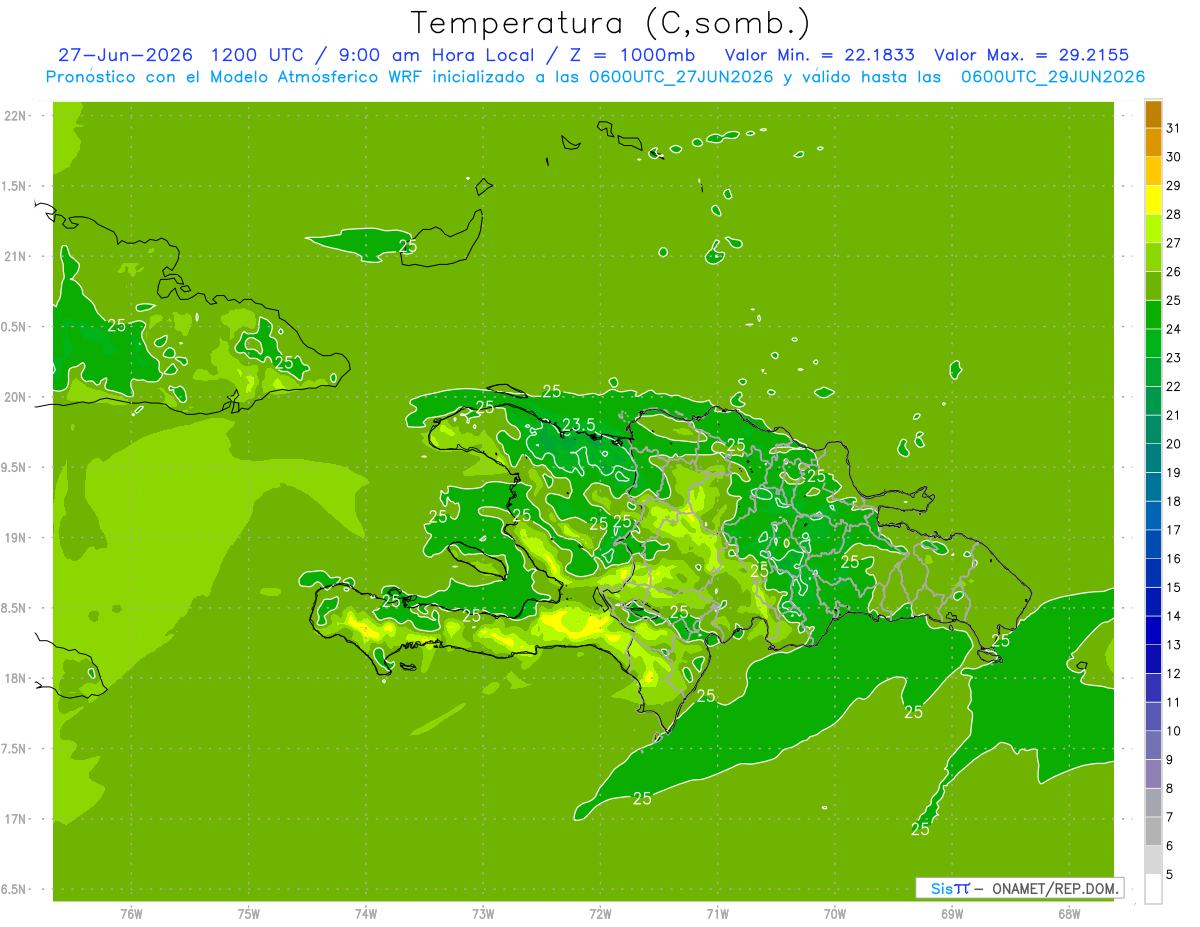
Task: Click the "SisPI - ONAMET/REP.DOM." credit box
Action: point(1020,888)
